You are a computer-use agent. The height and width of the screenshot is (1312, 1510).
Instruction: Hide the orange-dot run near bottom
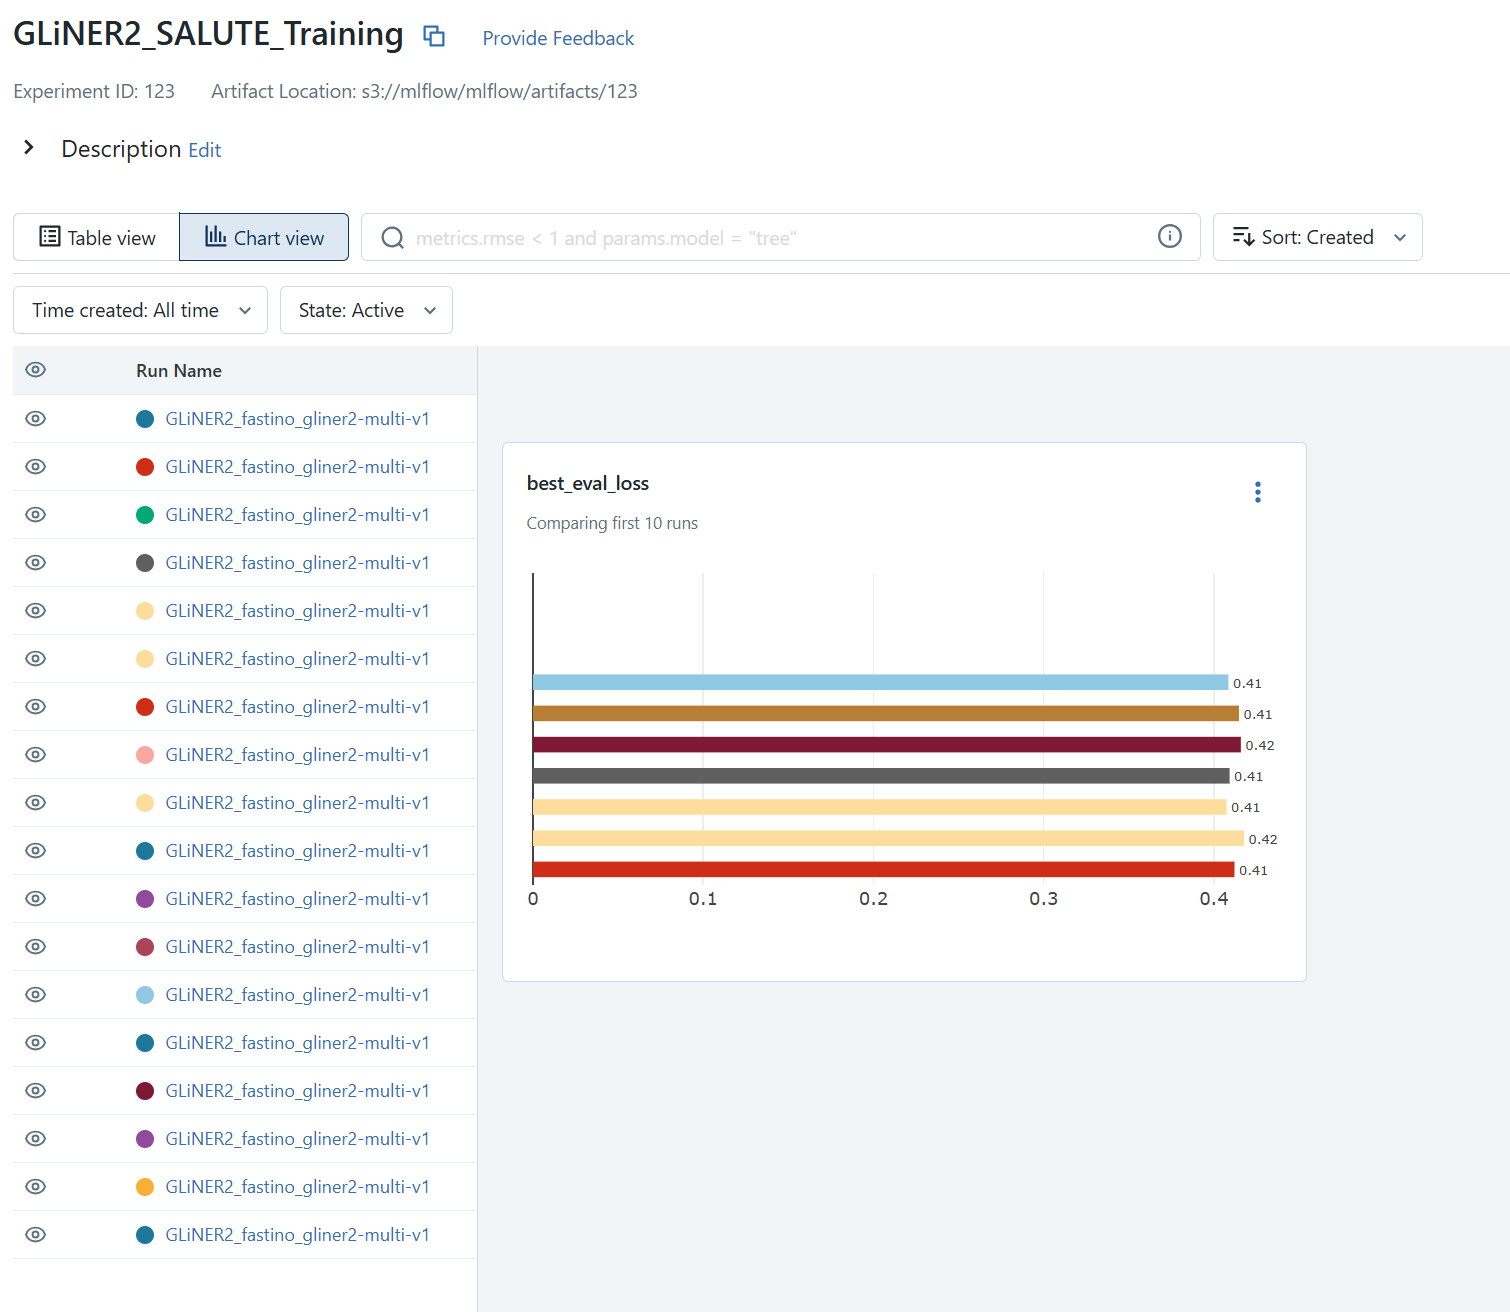pos(36,1187)
